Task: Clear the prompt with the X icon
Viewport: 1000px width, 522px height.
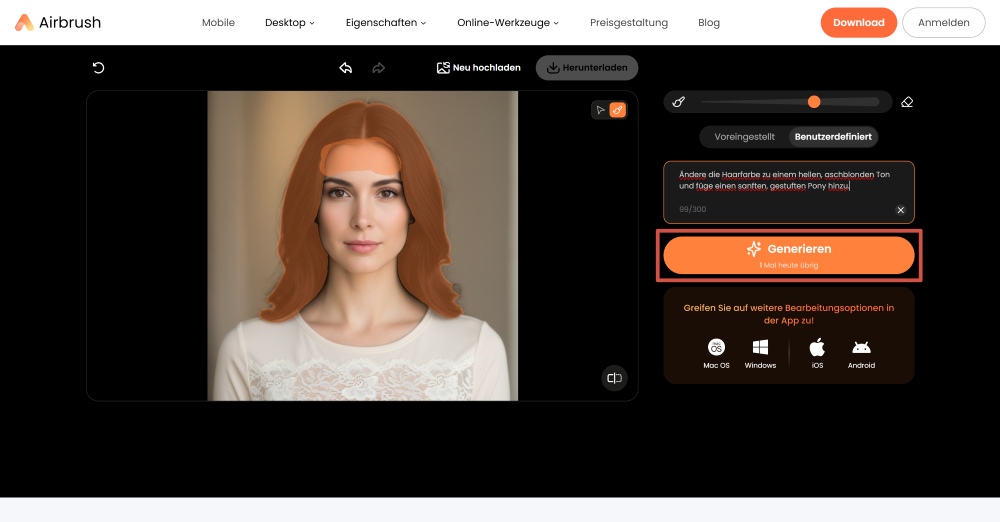Action: (x=901, y=210)
